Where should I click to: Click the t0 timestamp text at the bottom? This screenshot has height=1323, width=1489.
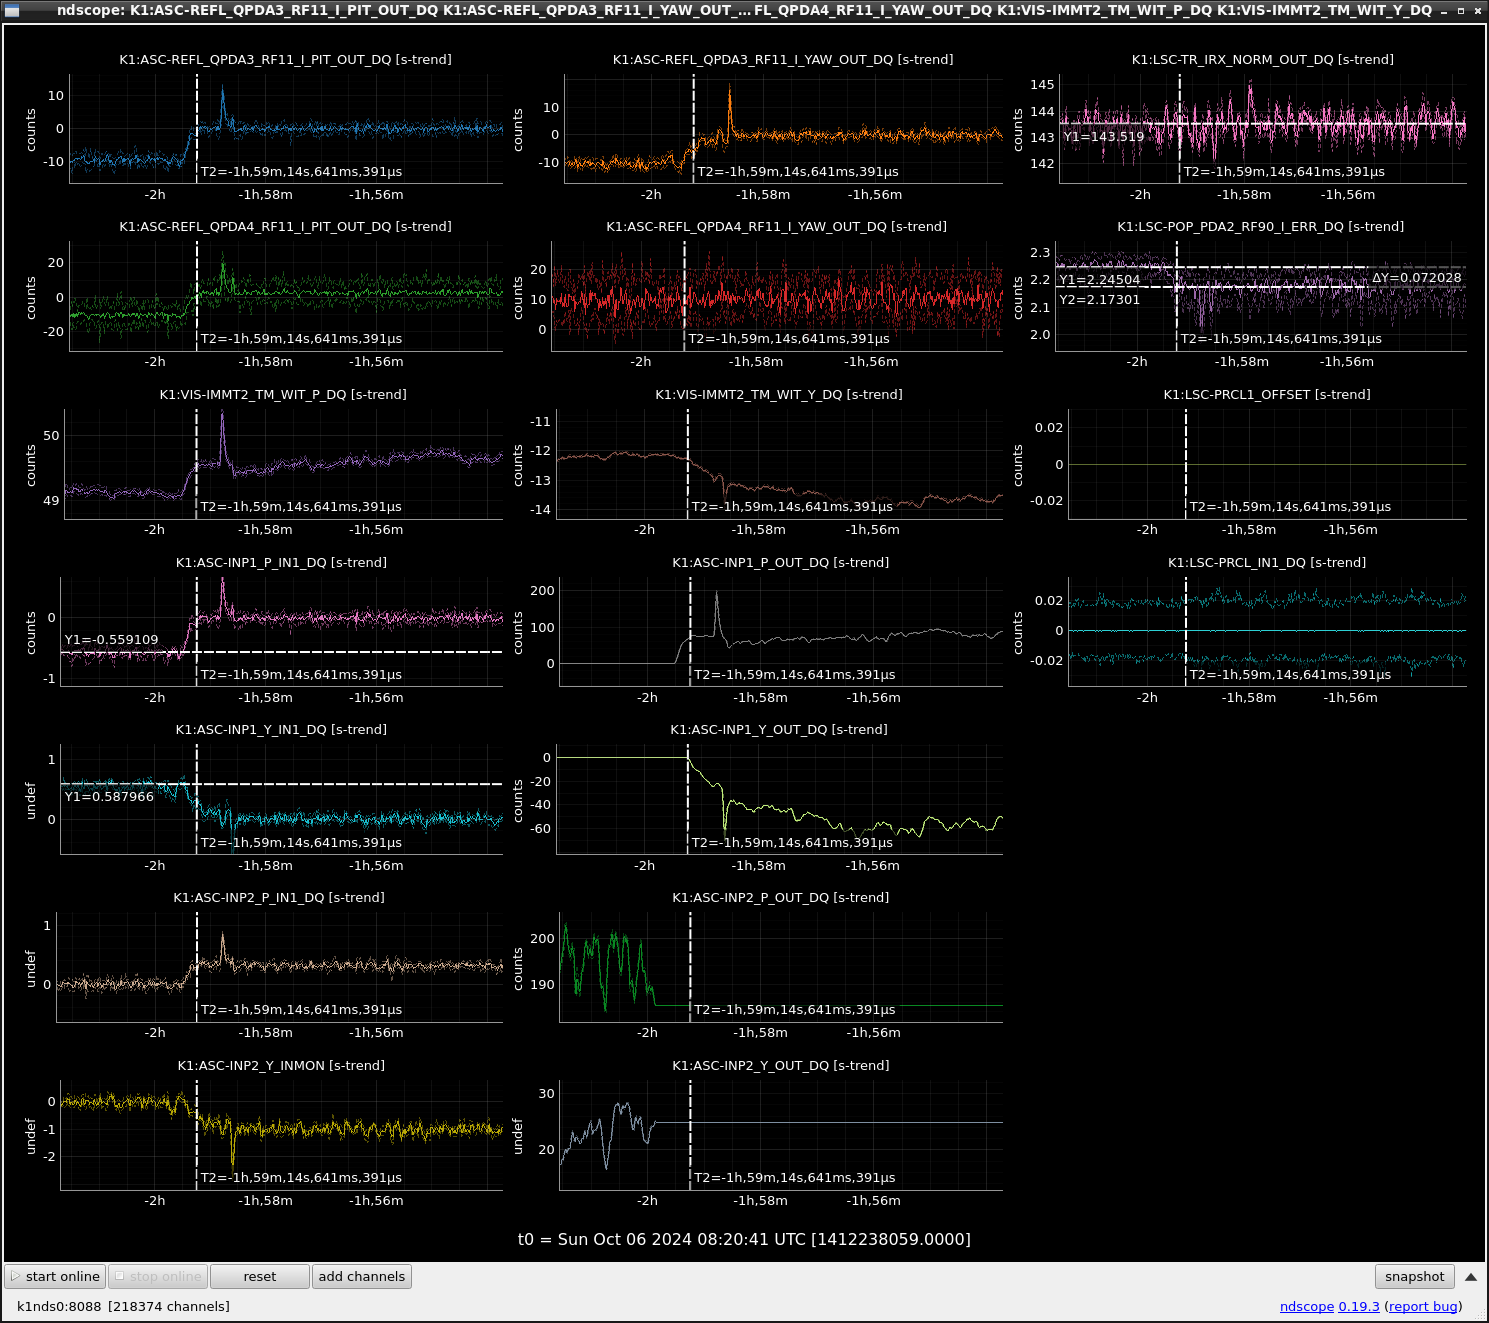point(744,1240)
